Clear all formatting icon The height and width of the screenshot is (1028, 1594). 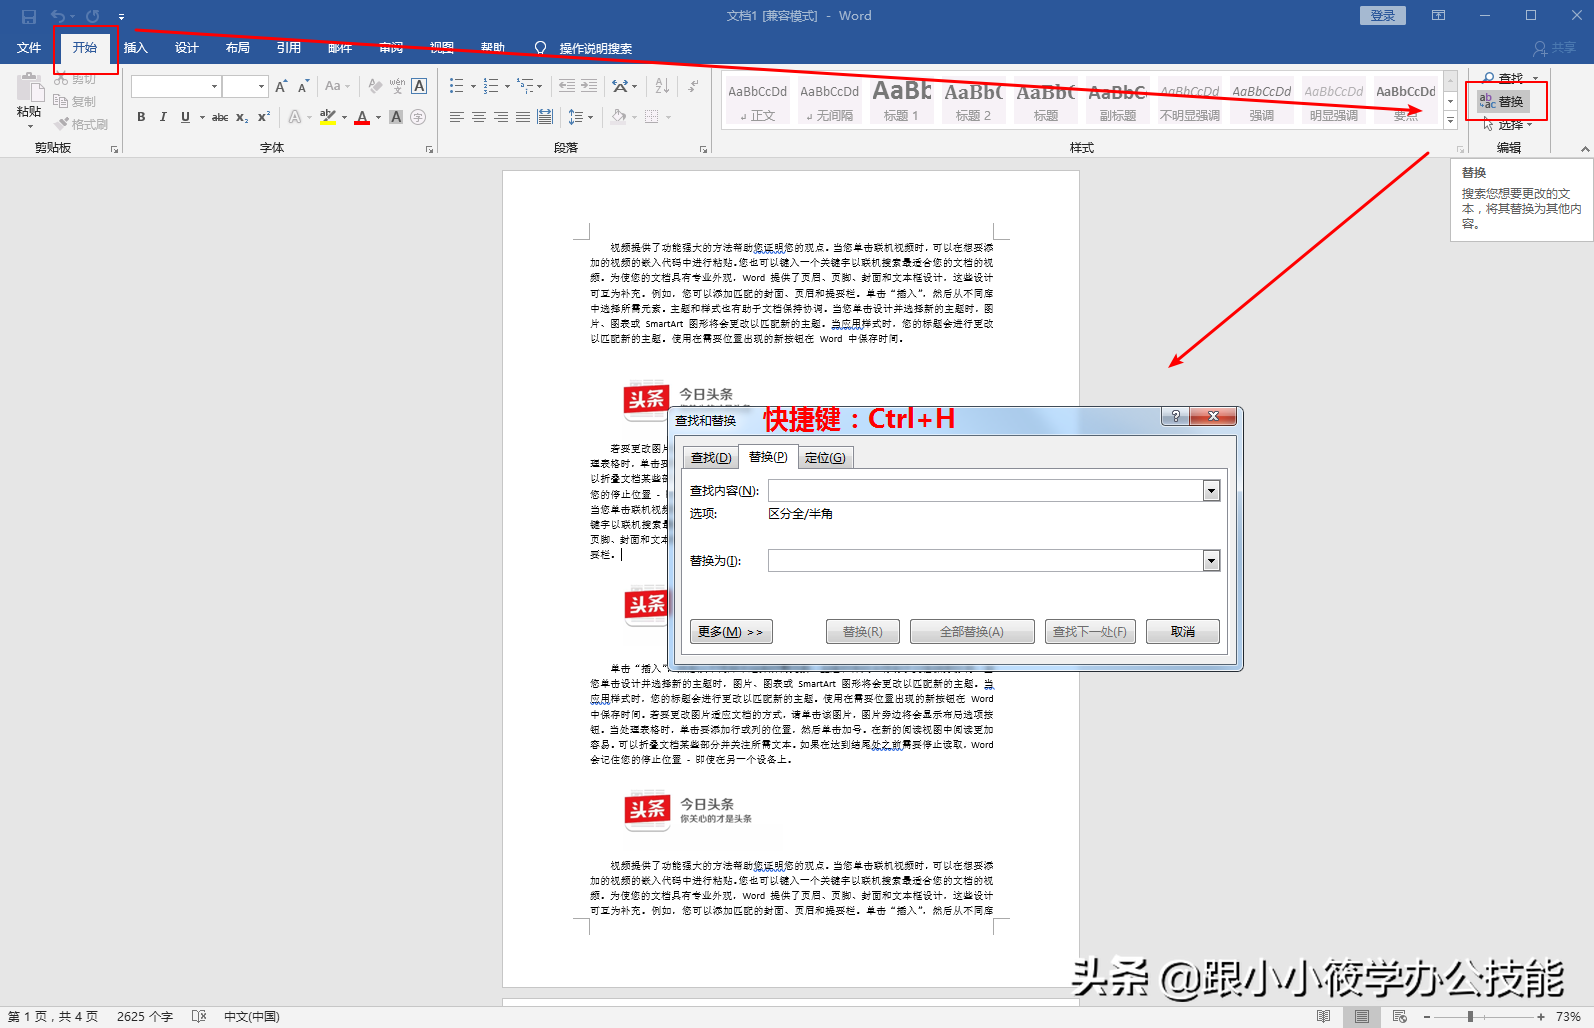375,87
